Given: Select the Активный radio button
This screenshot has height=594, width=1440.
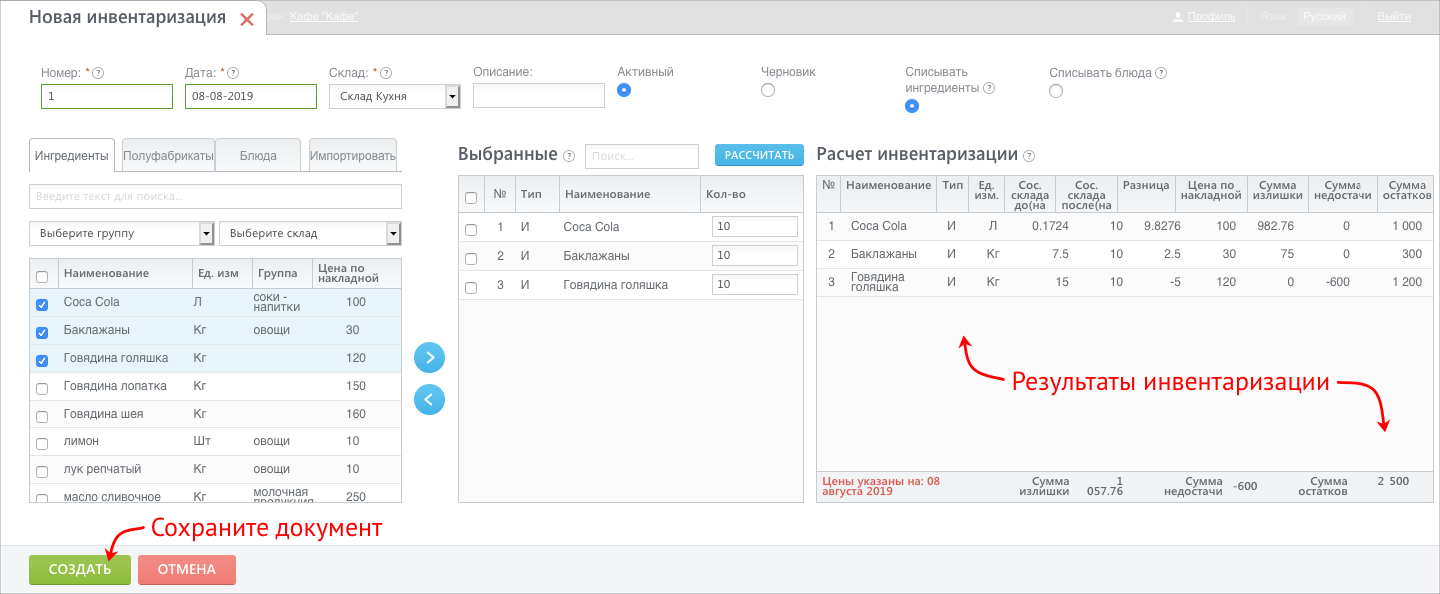Looking at the screenshot, I should pos(624,90).
